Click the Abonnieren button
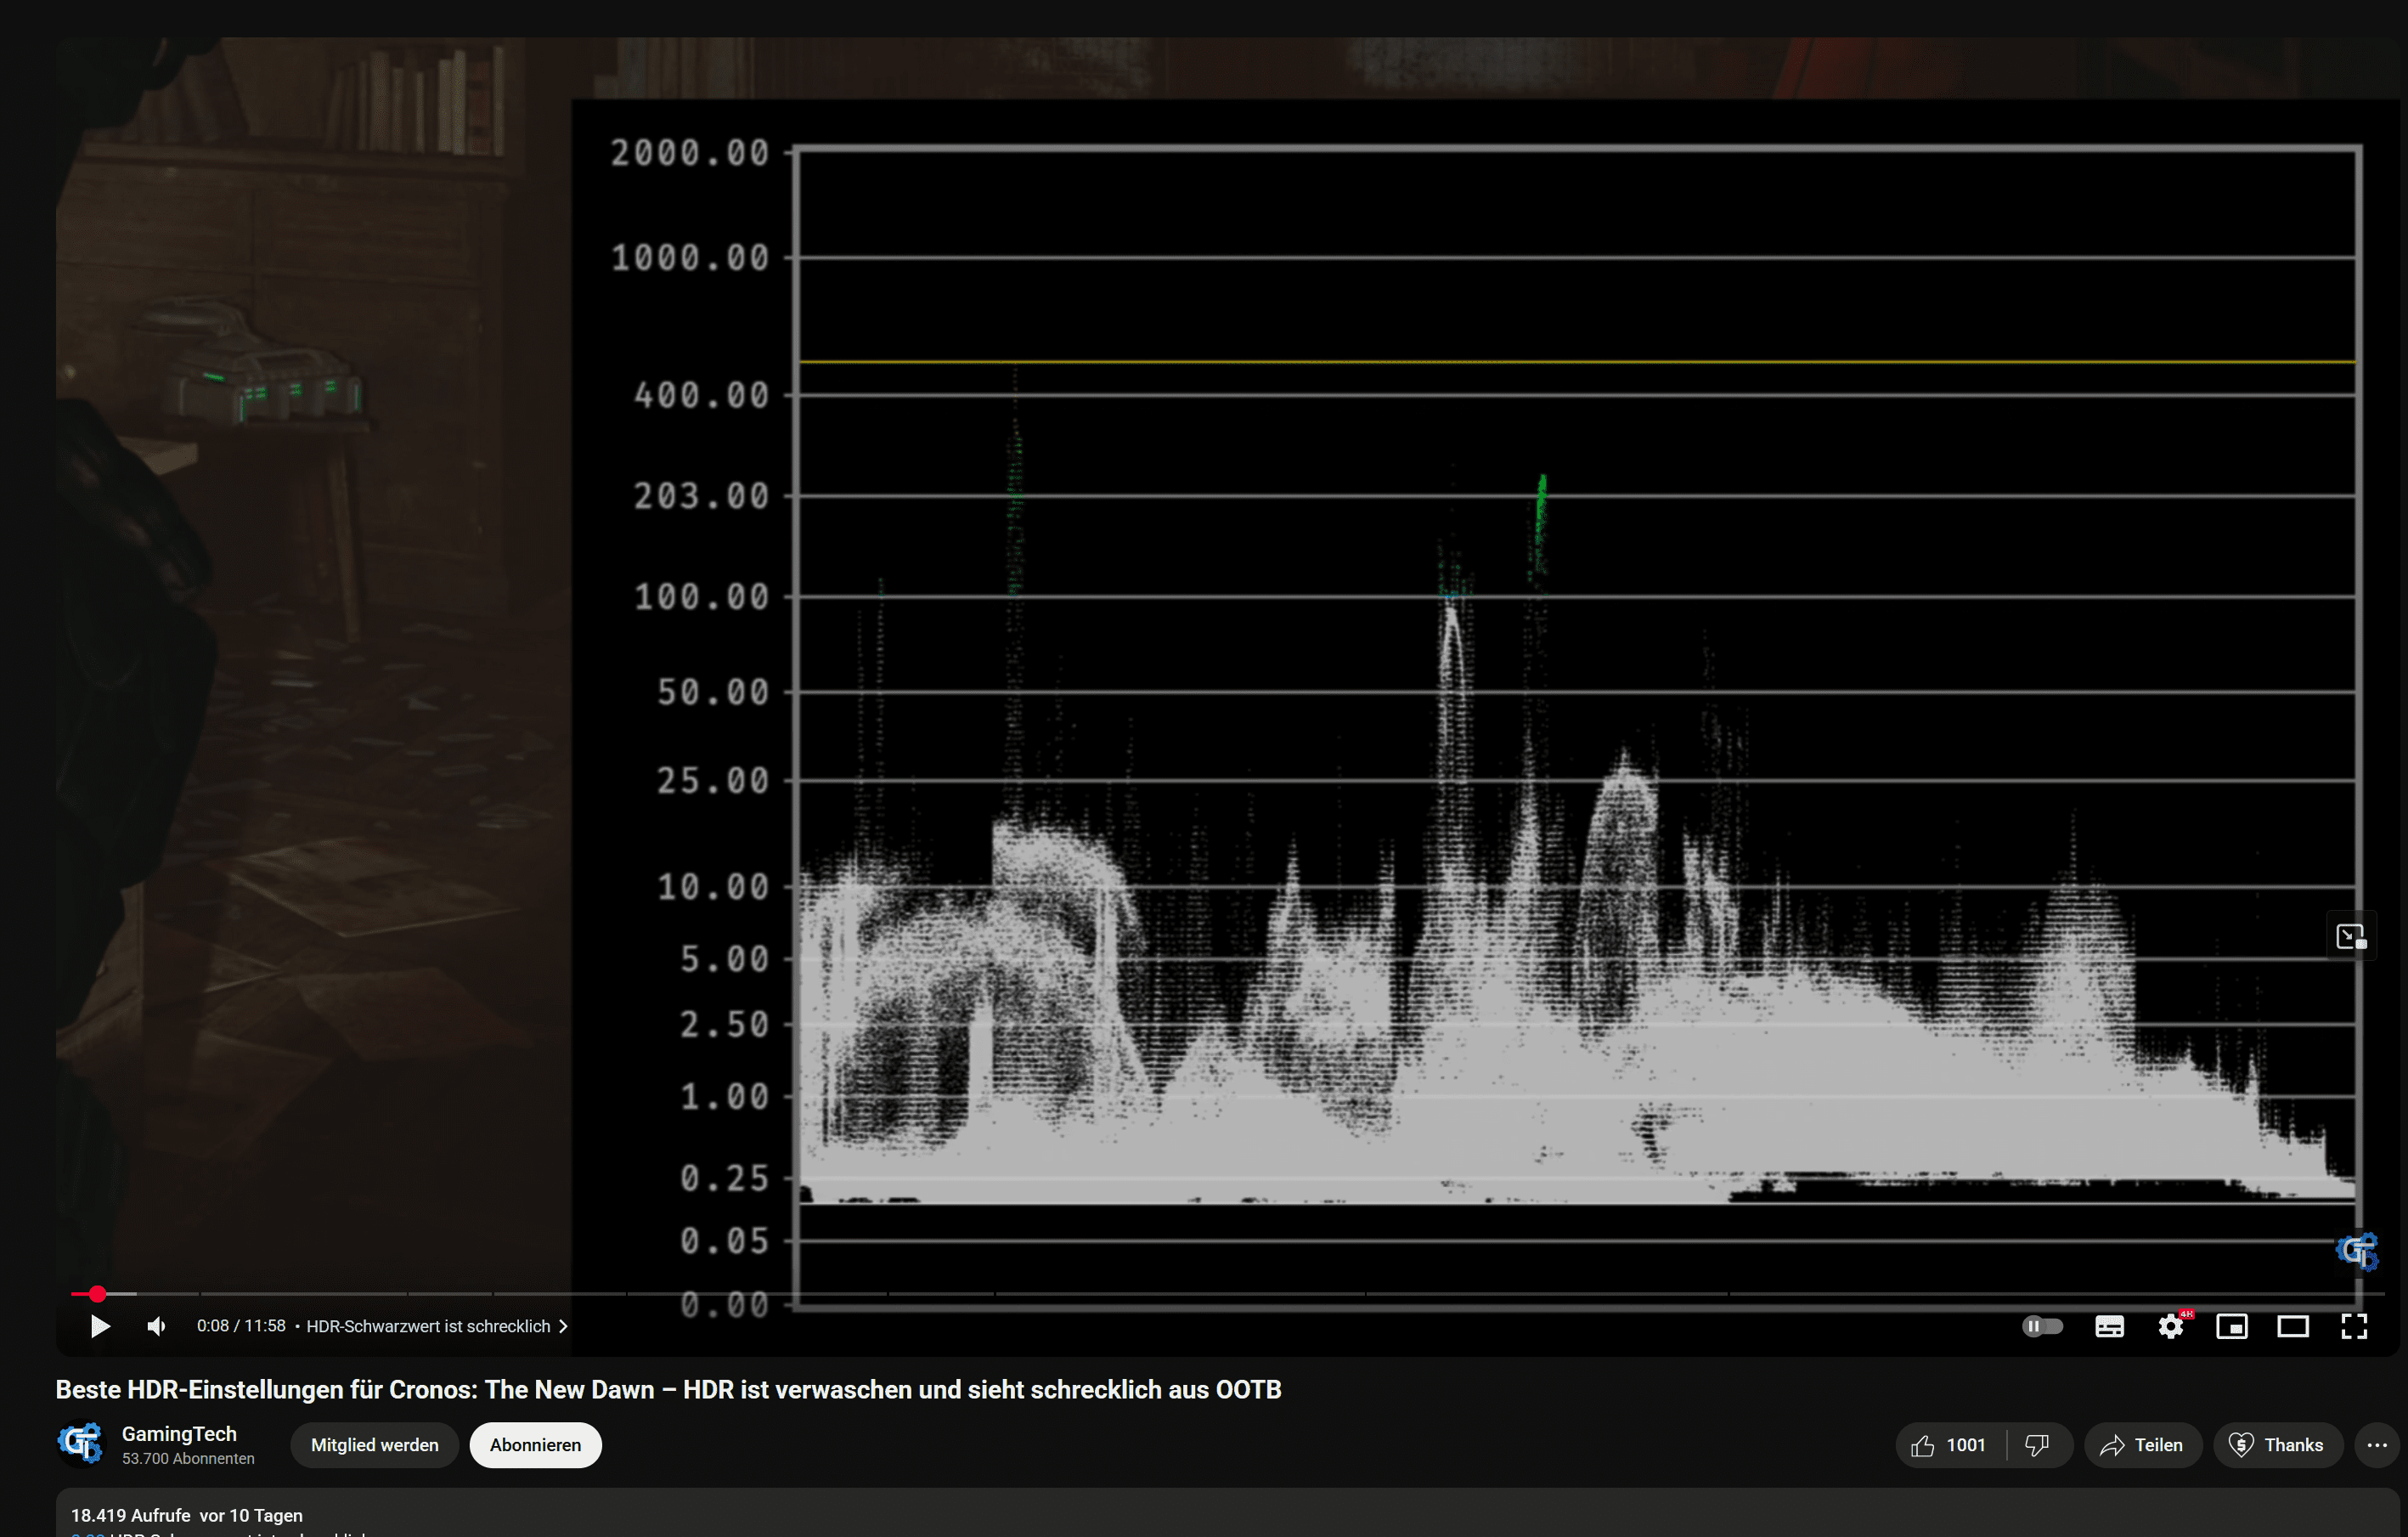Viewport: 2408px width, 1537px height. pyautogui.click(x=535, y=1445)
